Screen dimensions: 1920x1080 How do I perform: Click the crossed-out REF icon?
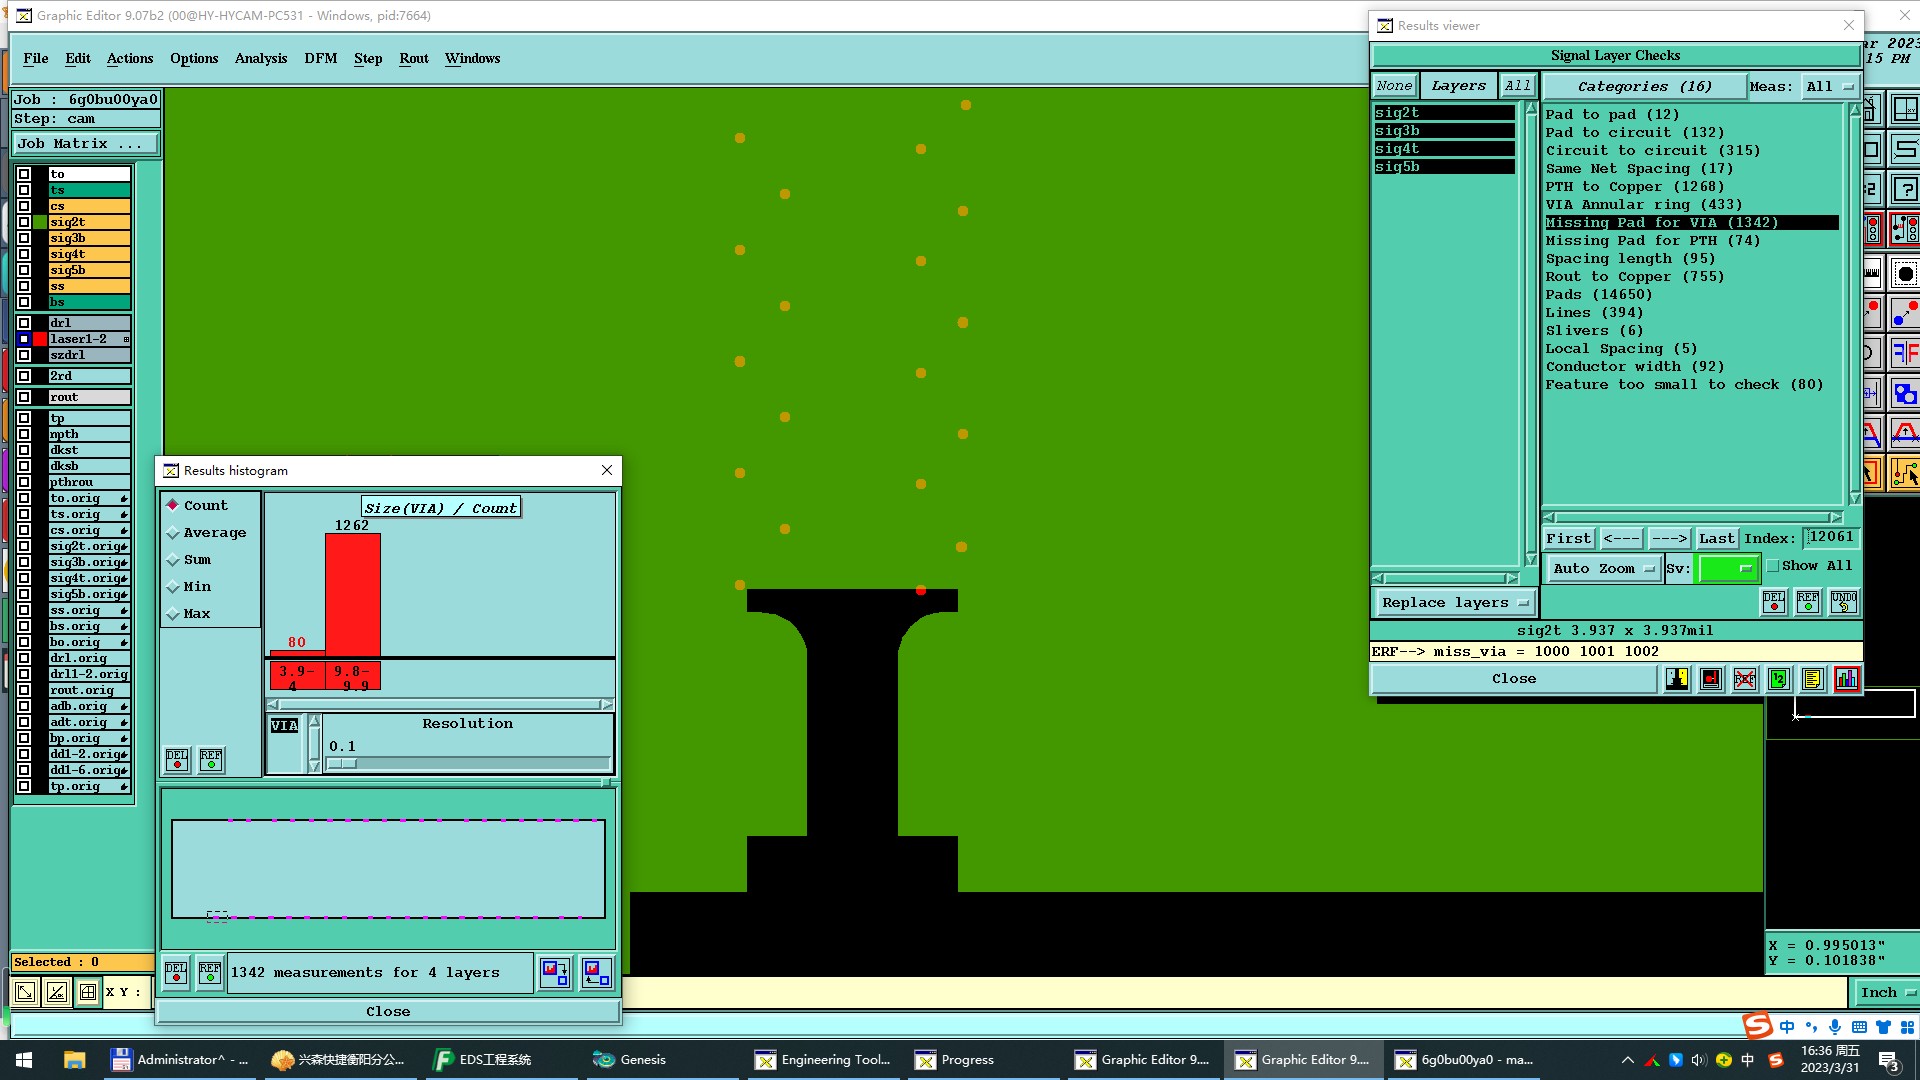(1744, 679)
